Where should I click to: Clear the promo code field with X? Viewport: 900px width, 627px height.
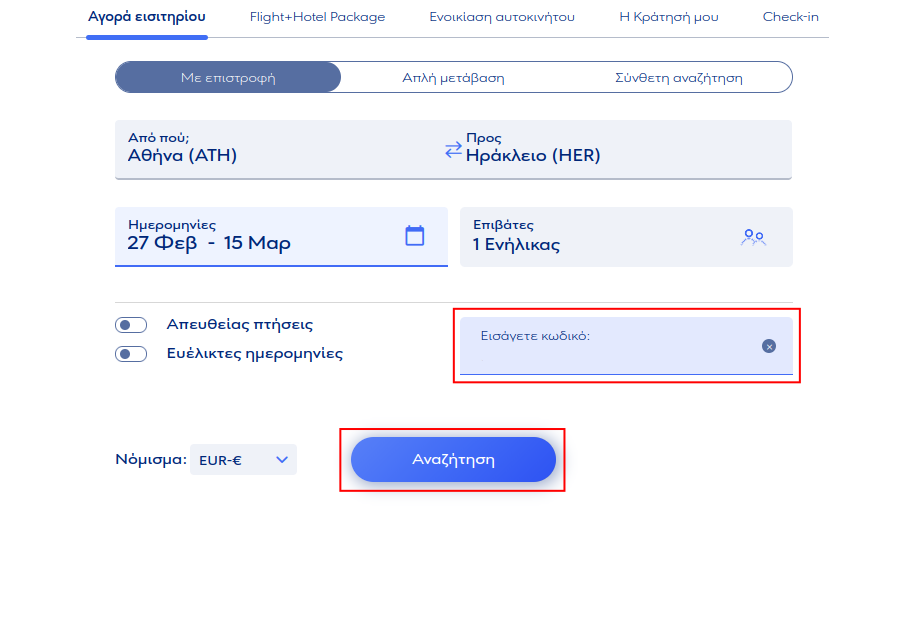pyautogui.click(x=769, y=346)
